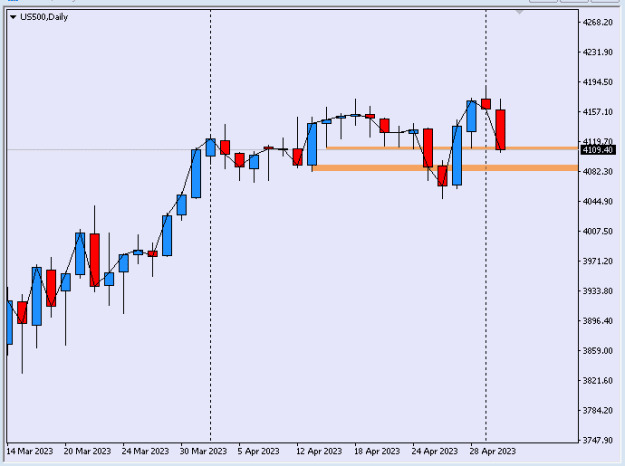Click the 12 Apr 2023 date label
The height and width of the screenshot is (466, 625).
click(319, 451)
